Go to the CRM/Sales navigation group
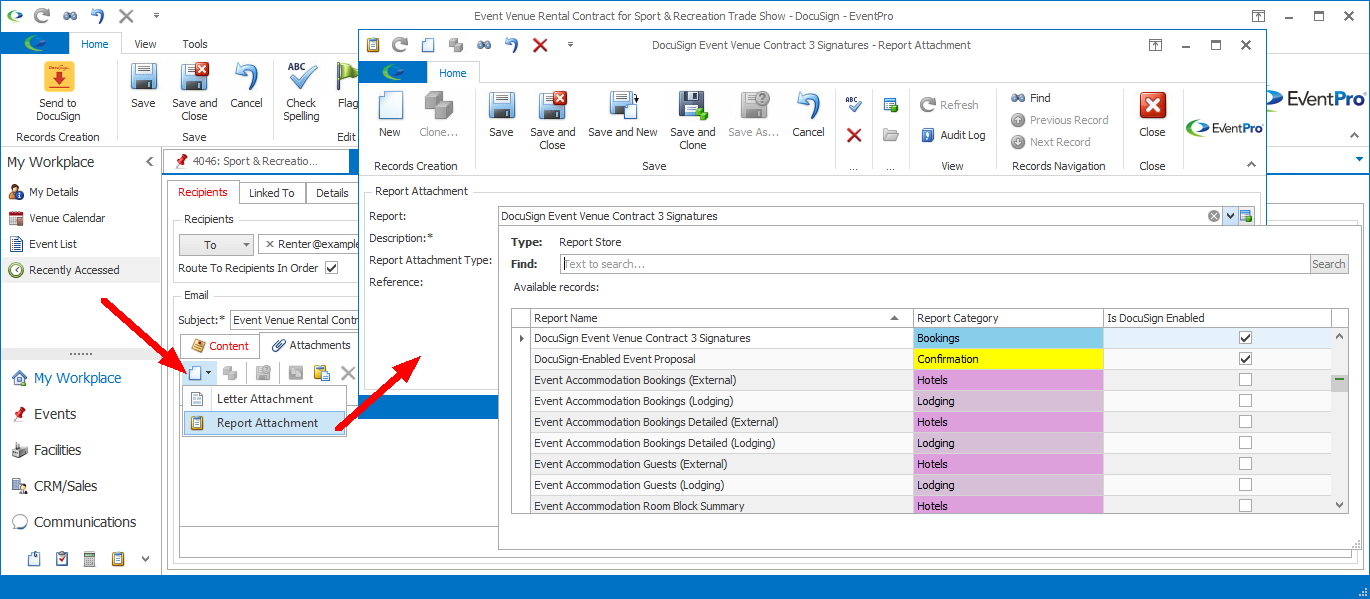1370x599 pixels. click(x=66, y=486)
